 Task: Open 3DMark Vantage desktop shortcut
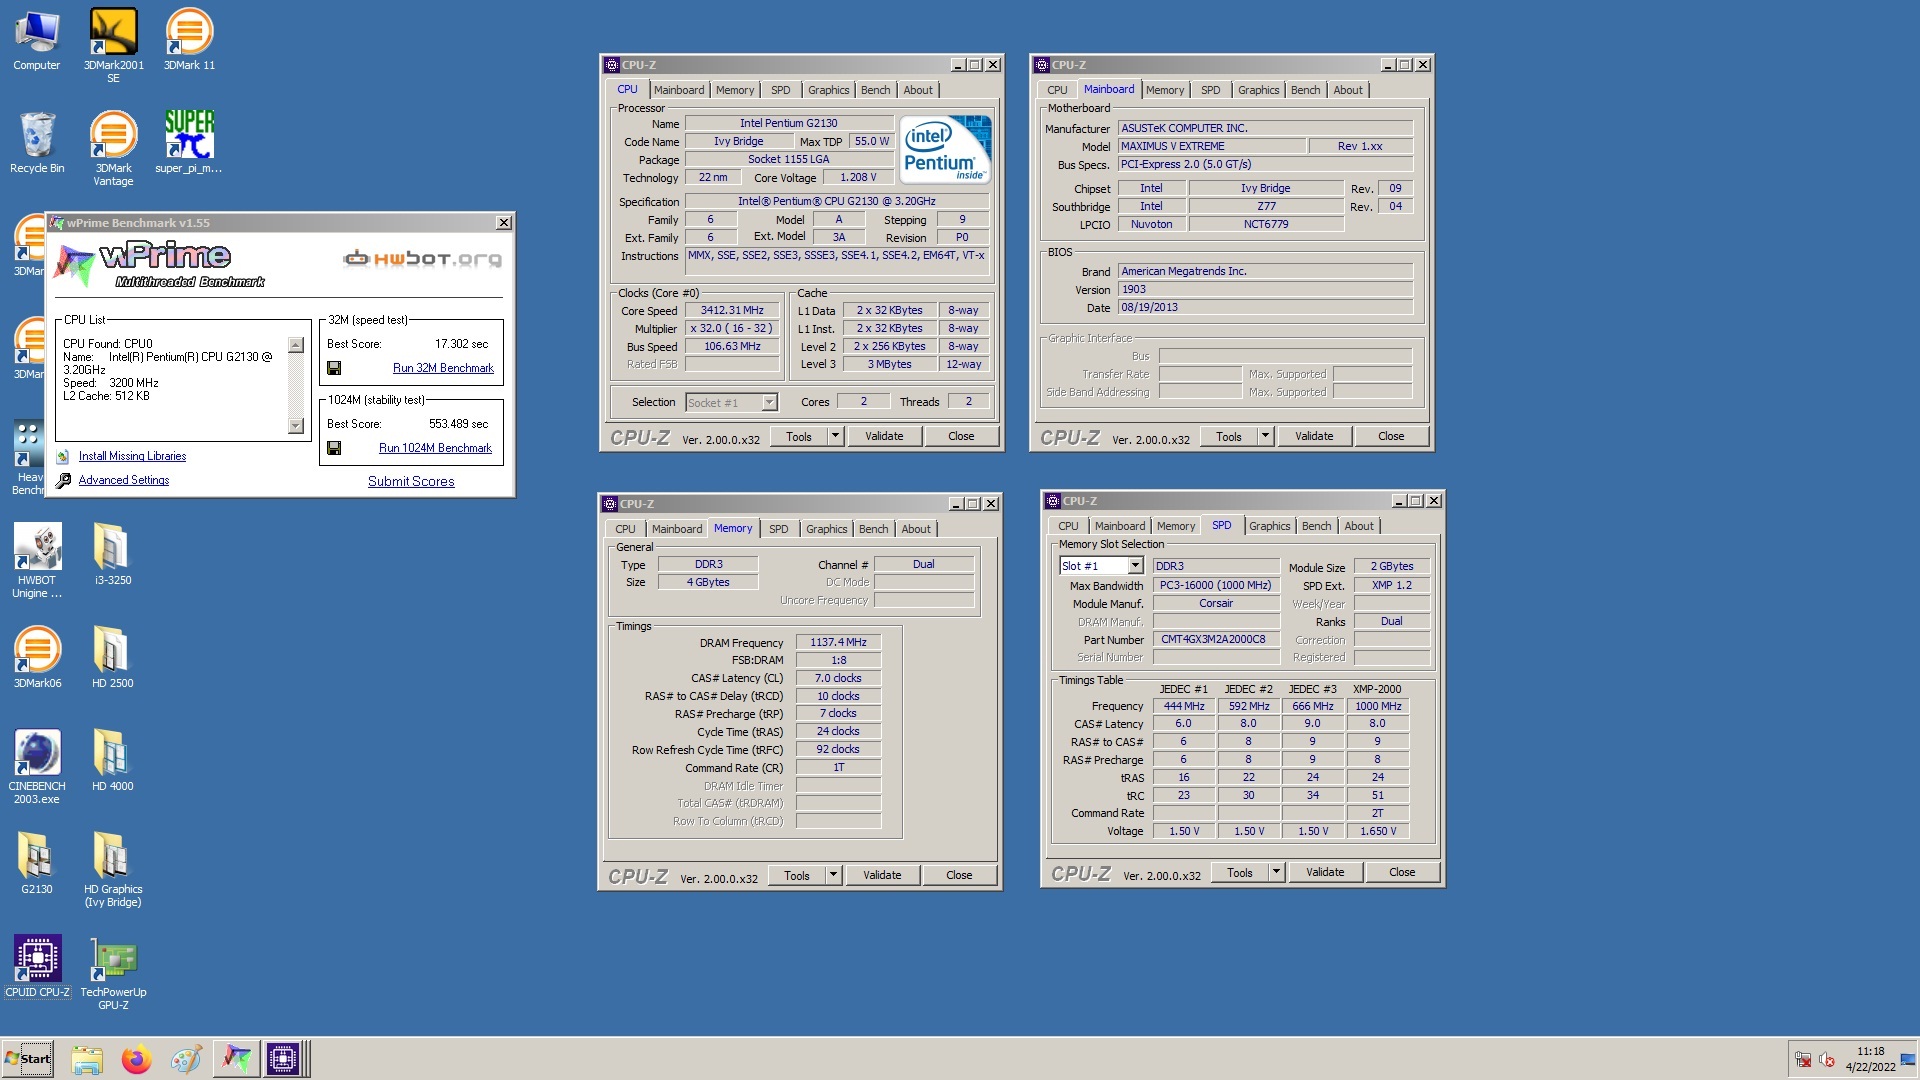(x=113, y=148)
